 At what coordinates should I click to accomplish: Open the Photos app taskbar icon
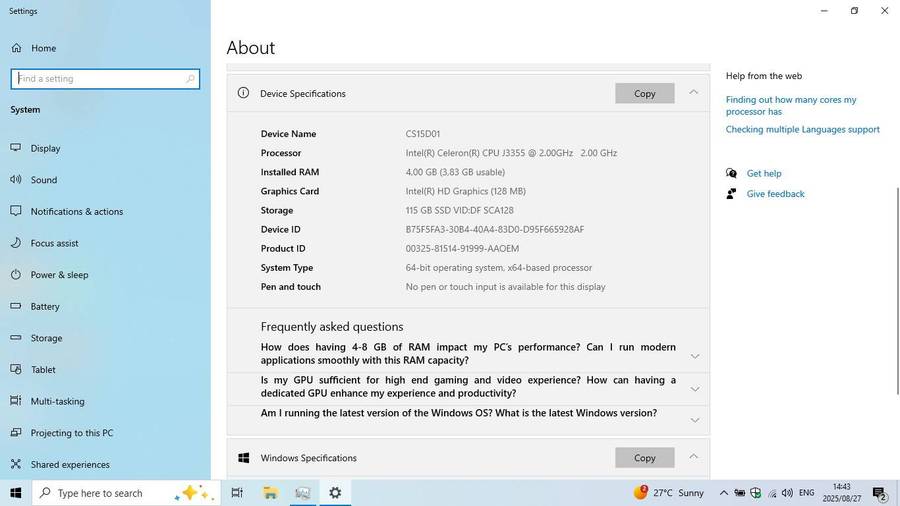click(302, 493)
